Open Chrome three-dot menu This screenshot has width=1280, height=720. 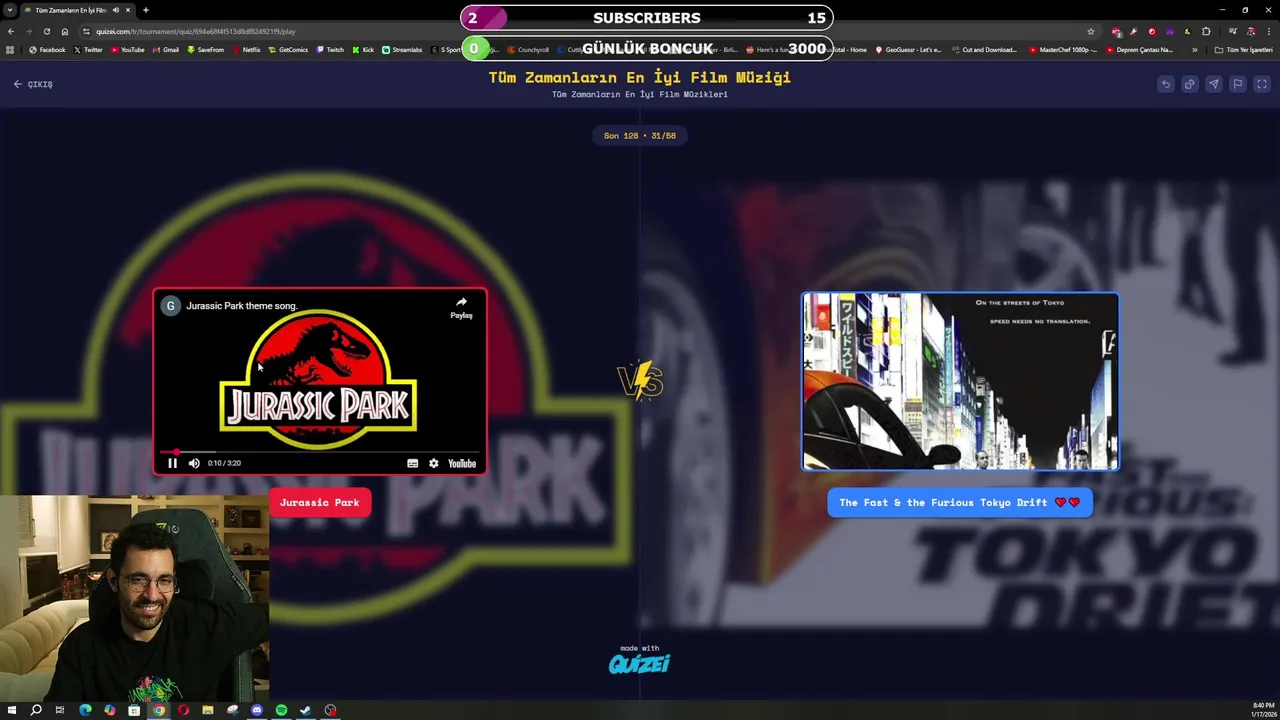click(x=1269, y=31)
